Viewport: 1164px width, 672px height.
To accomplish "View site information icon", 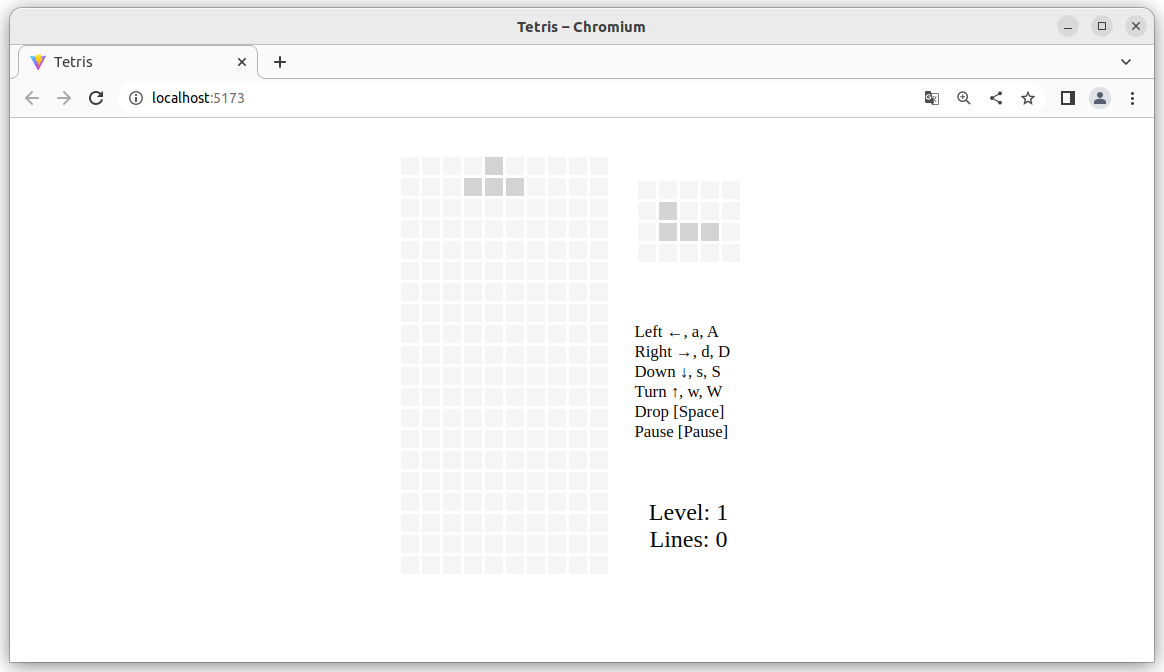I will 136,98.
